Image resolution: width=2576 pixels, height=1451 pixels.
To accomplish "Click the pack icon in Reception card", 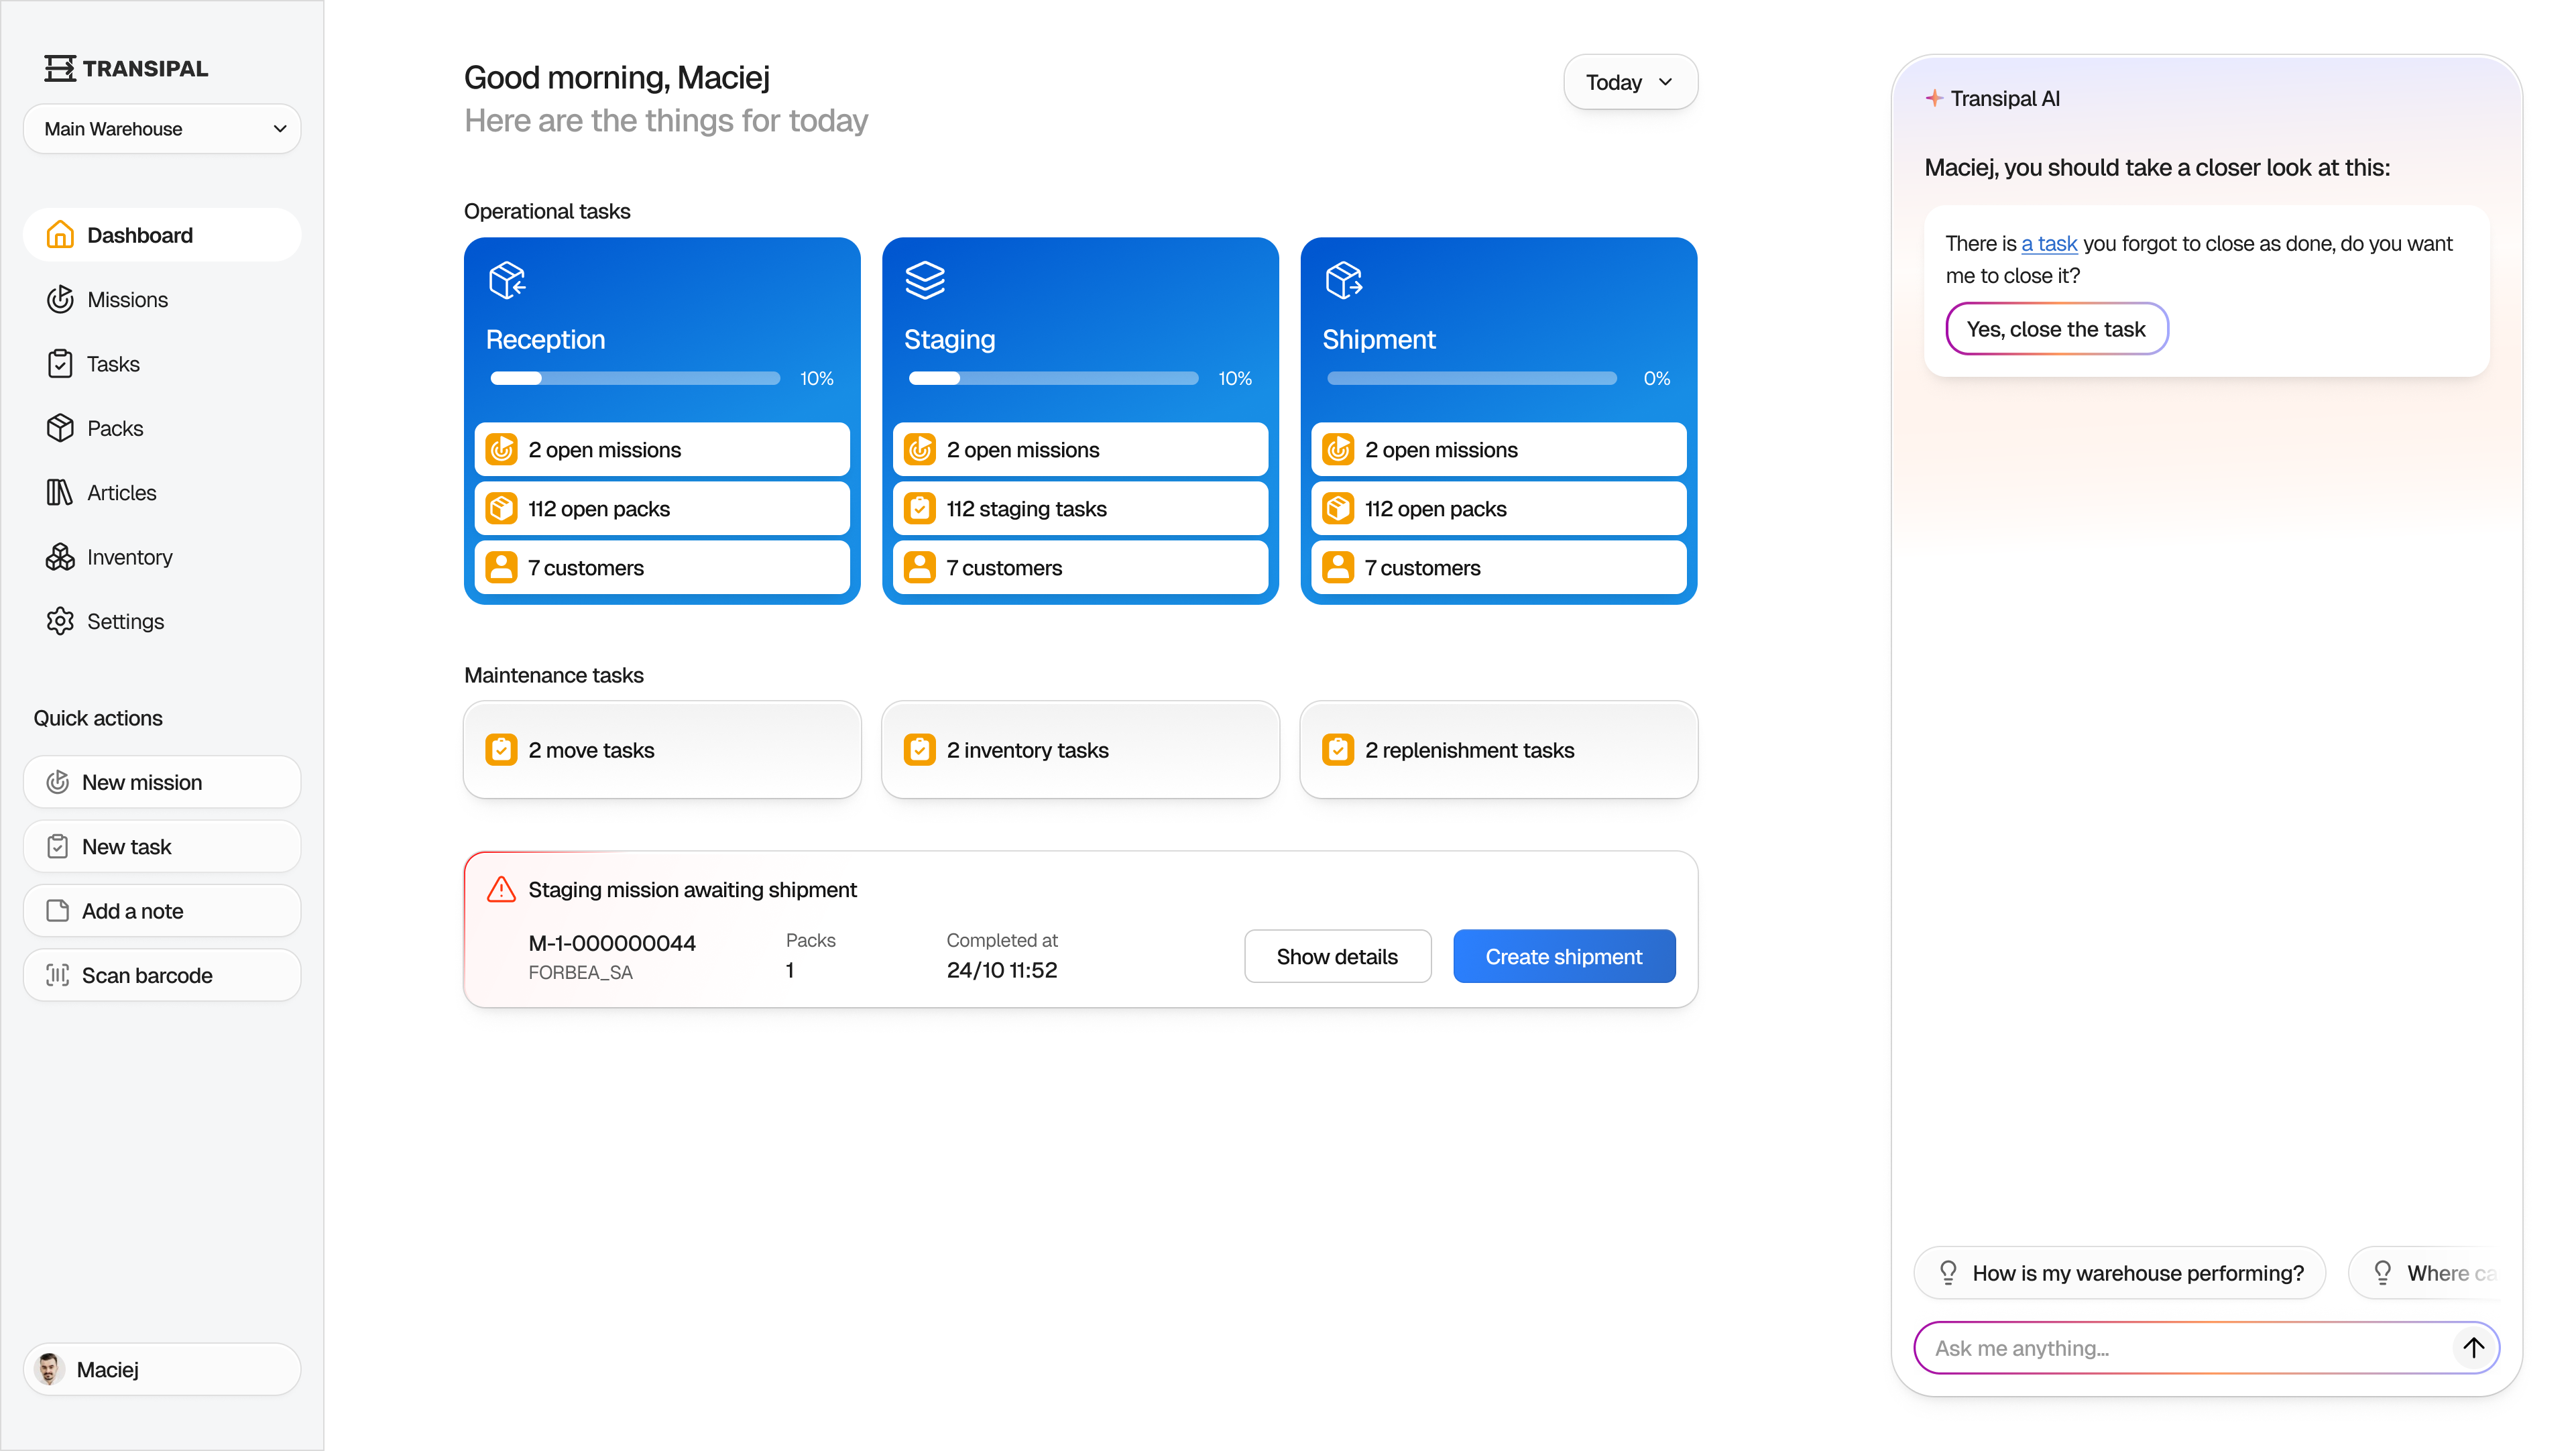I will tap(501, 509).
